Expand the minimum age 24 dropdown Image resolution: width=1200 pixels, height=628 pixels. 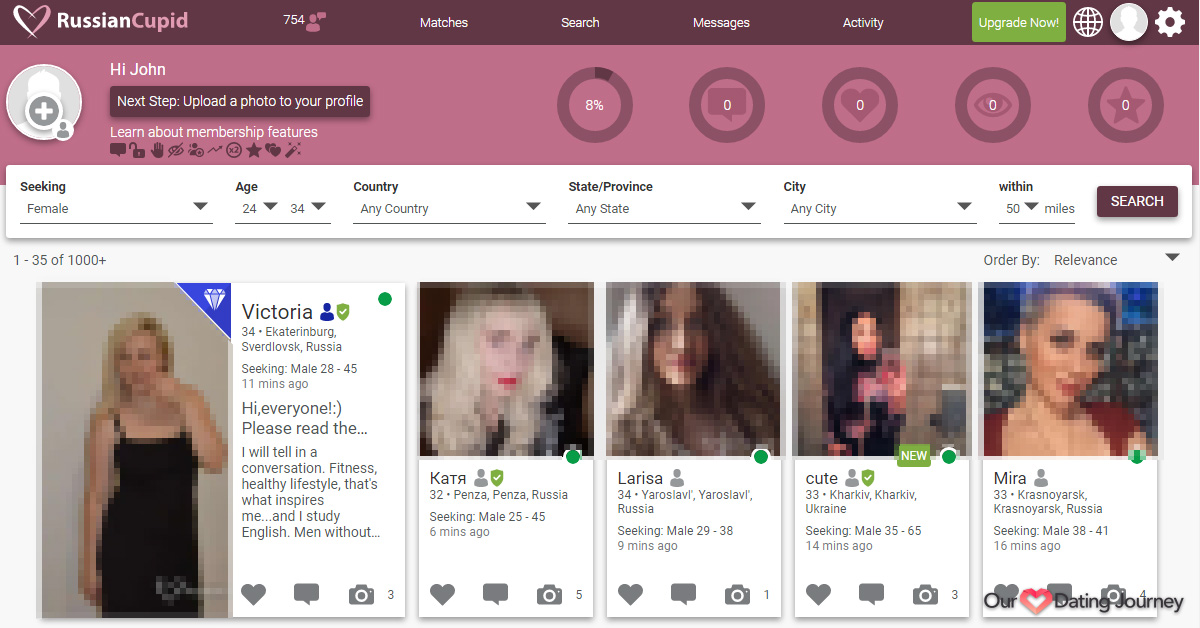(x=258, y=208)
